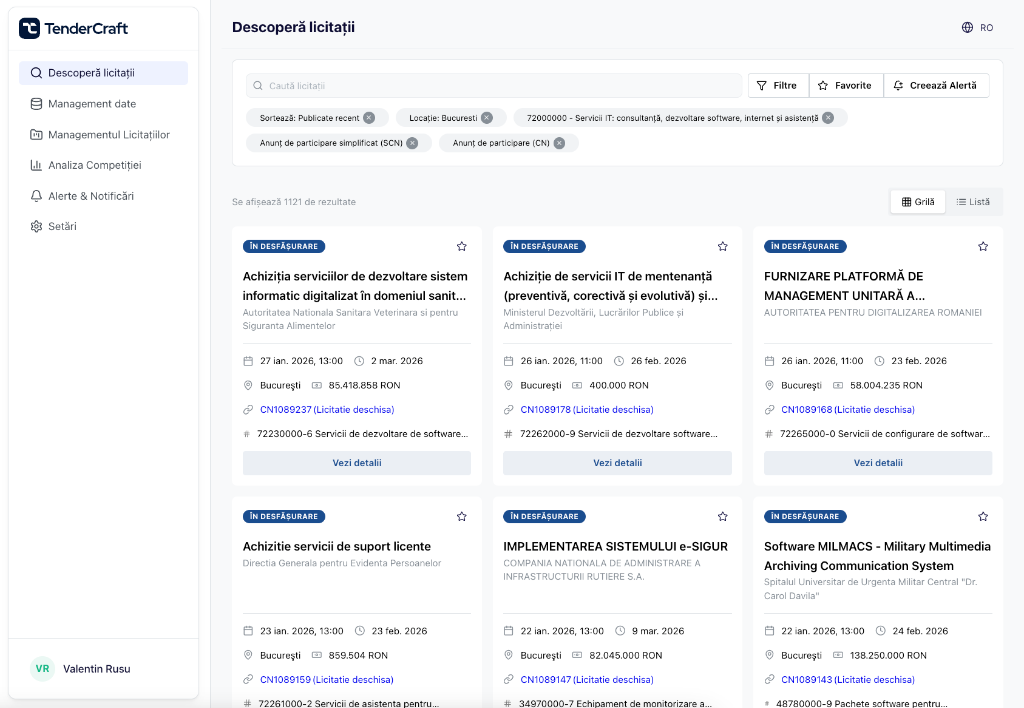
Task: Toggle favorite star on FURNIZARE PLATFORMĂ card
Action: point(983,246)
